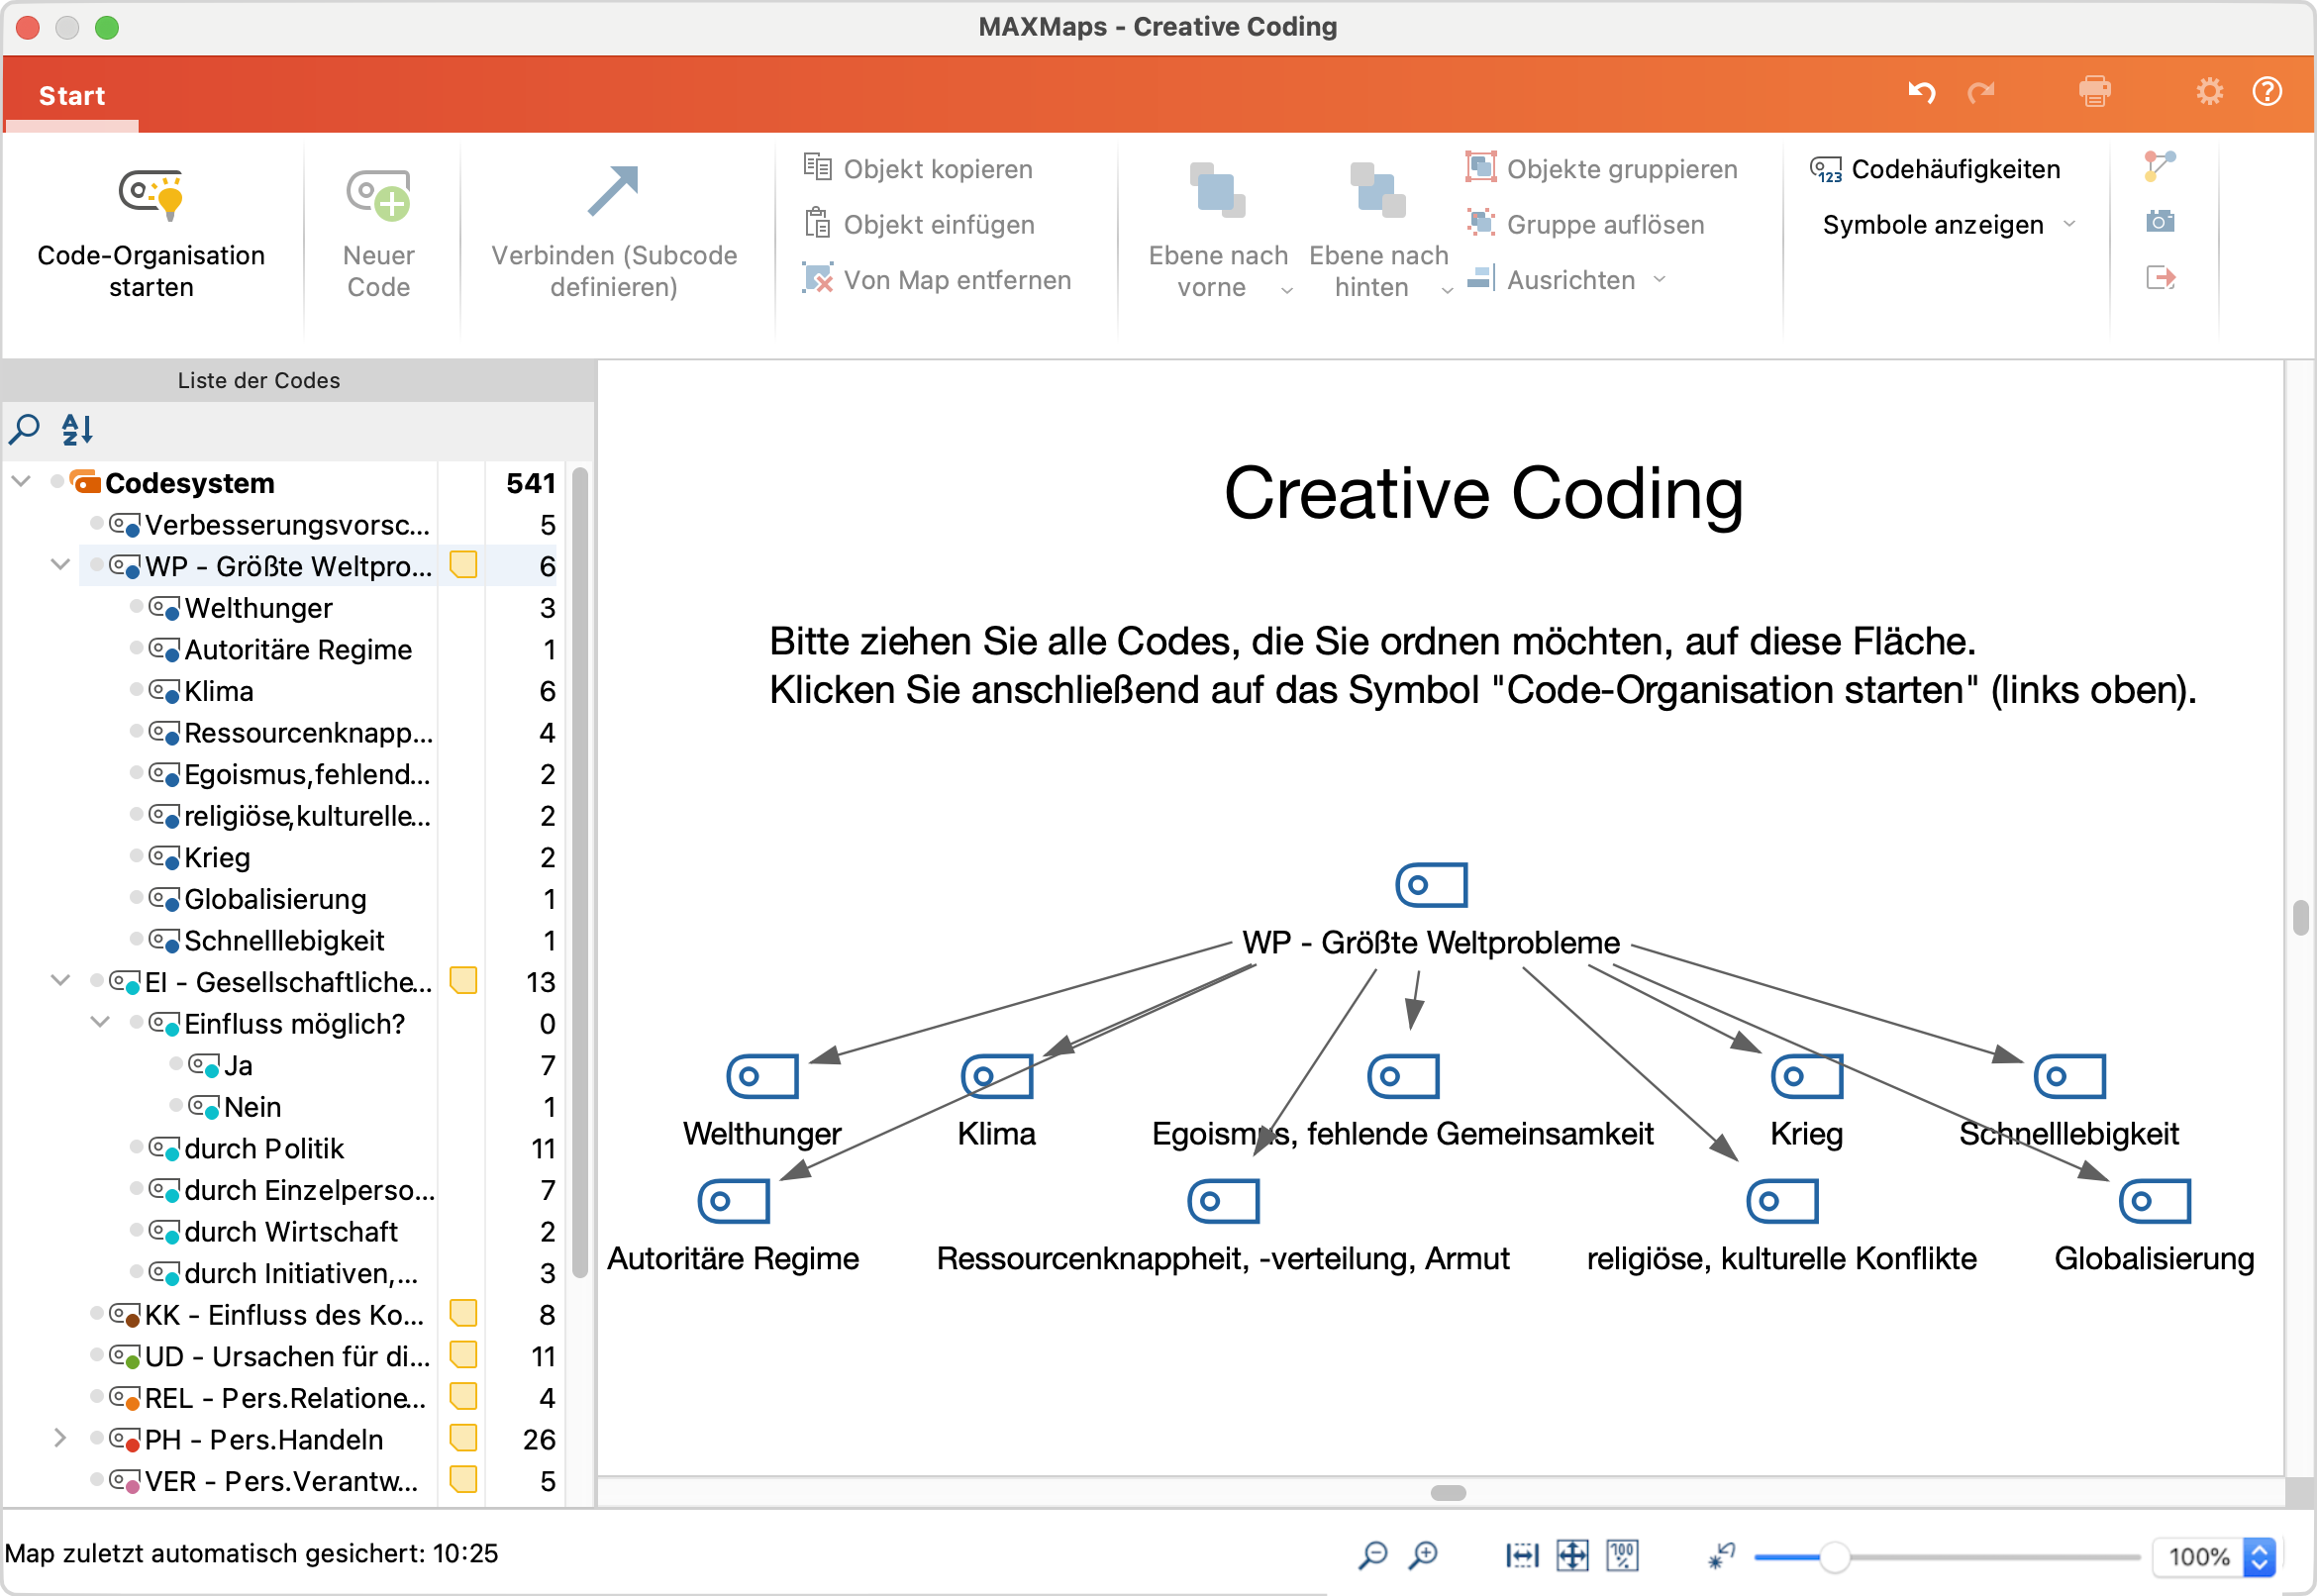Click alphabetical sort icon in code list

tap(77, 429)
